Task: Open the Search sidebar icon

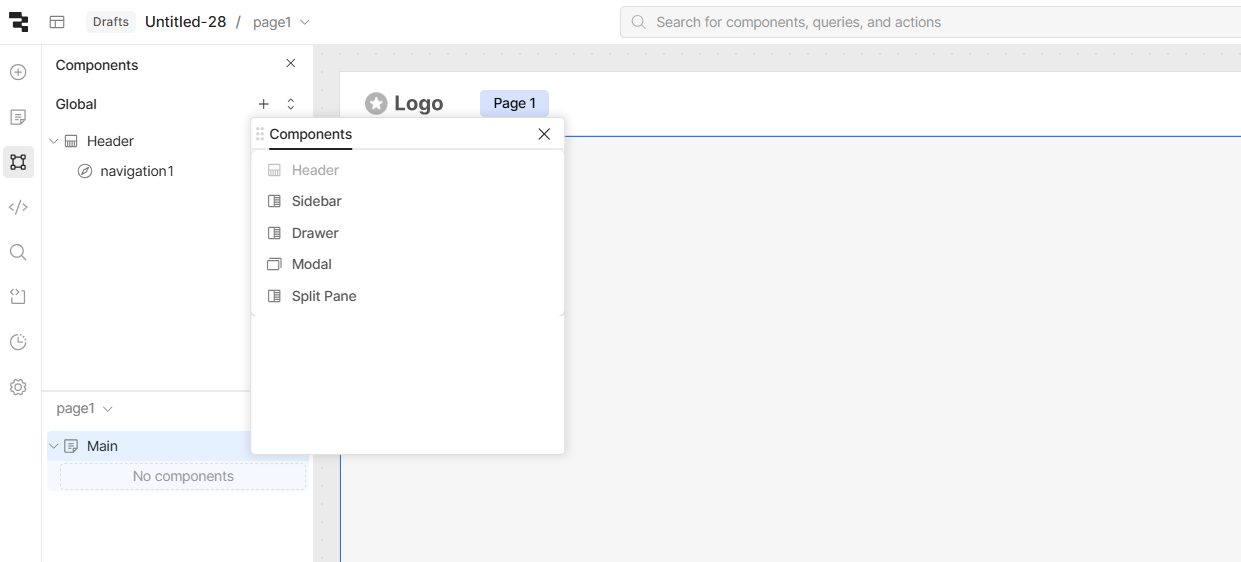Action: coord(18,252)
